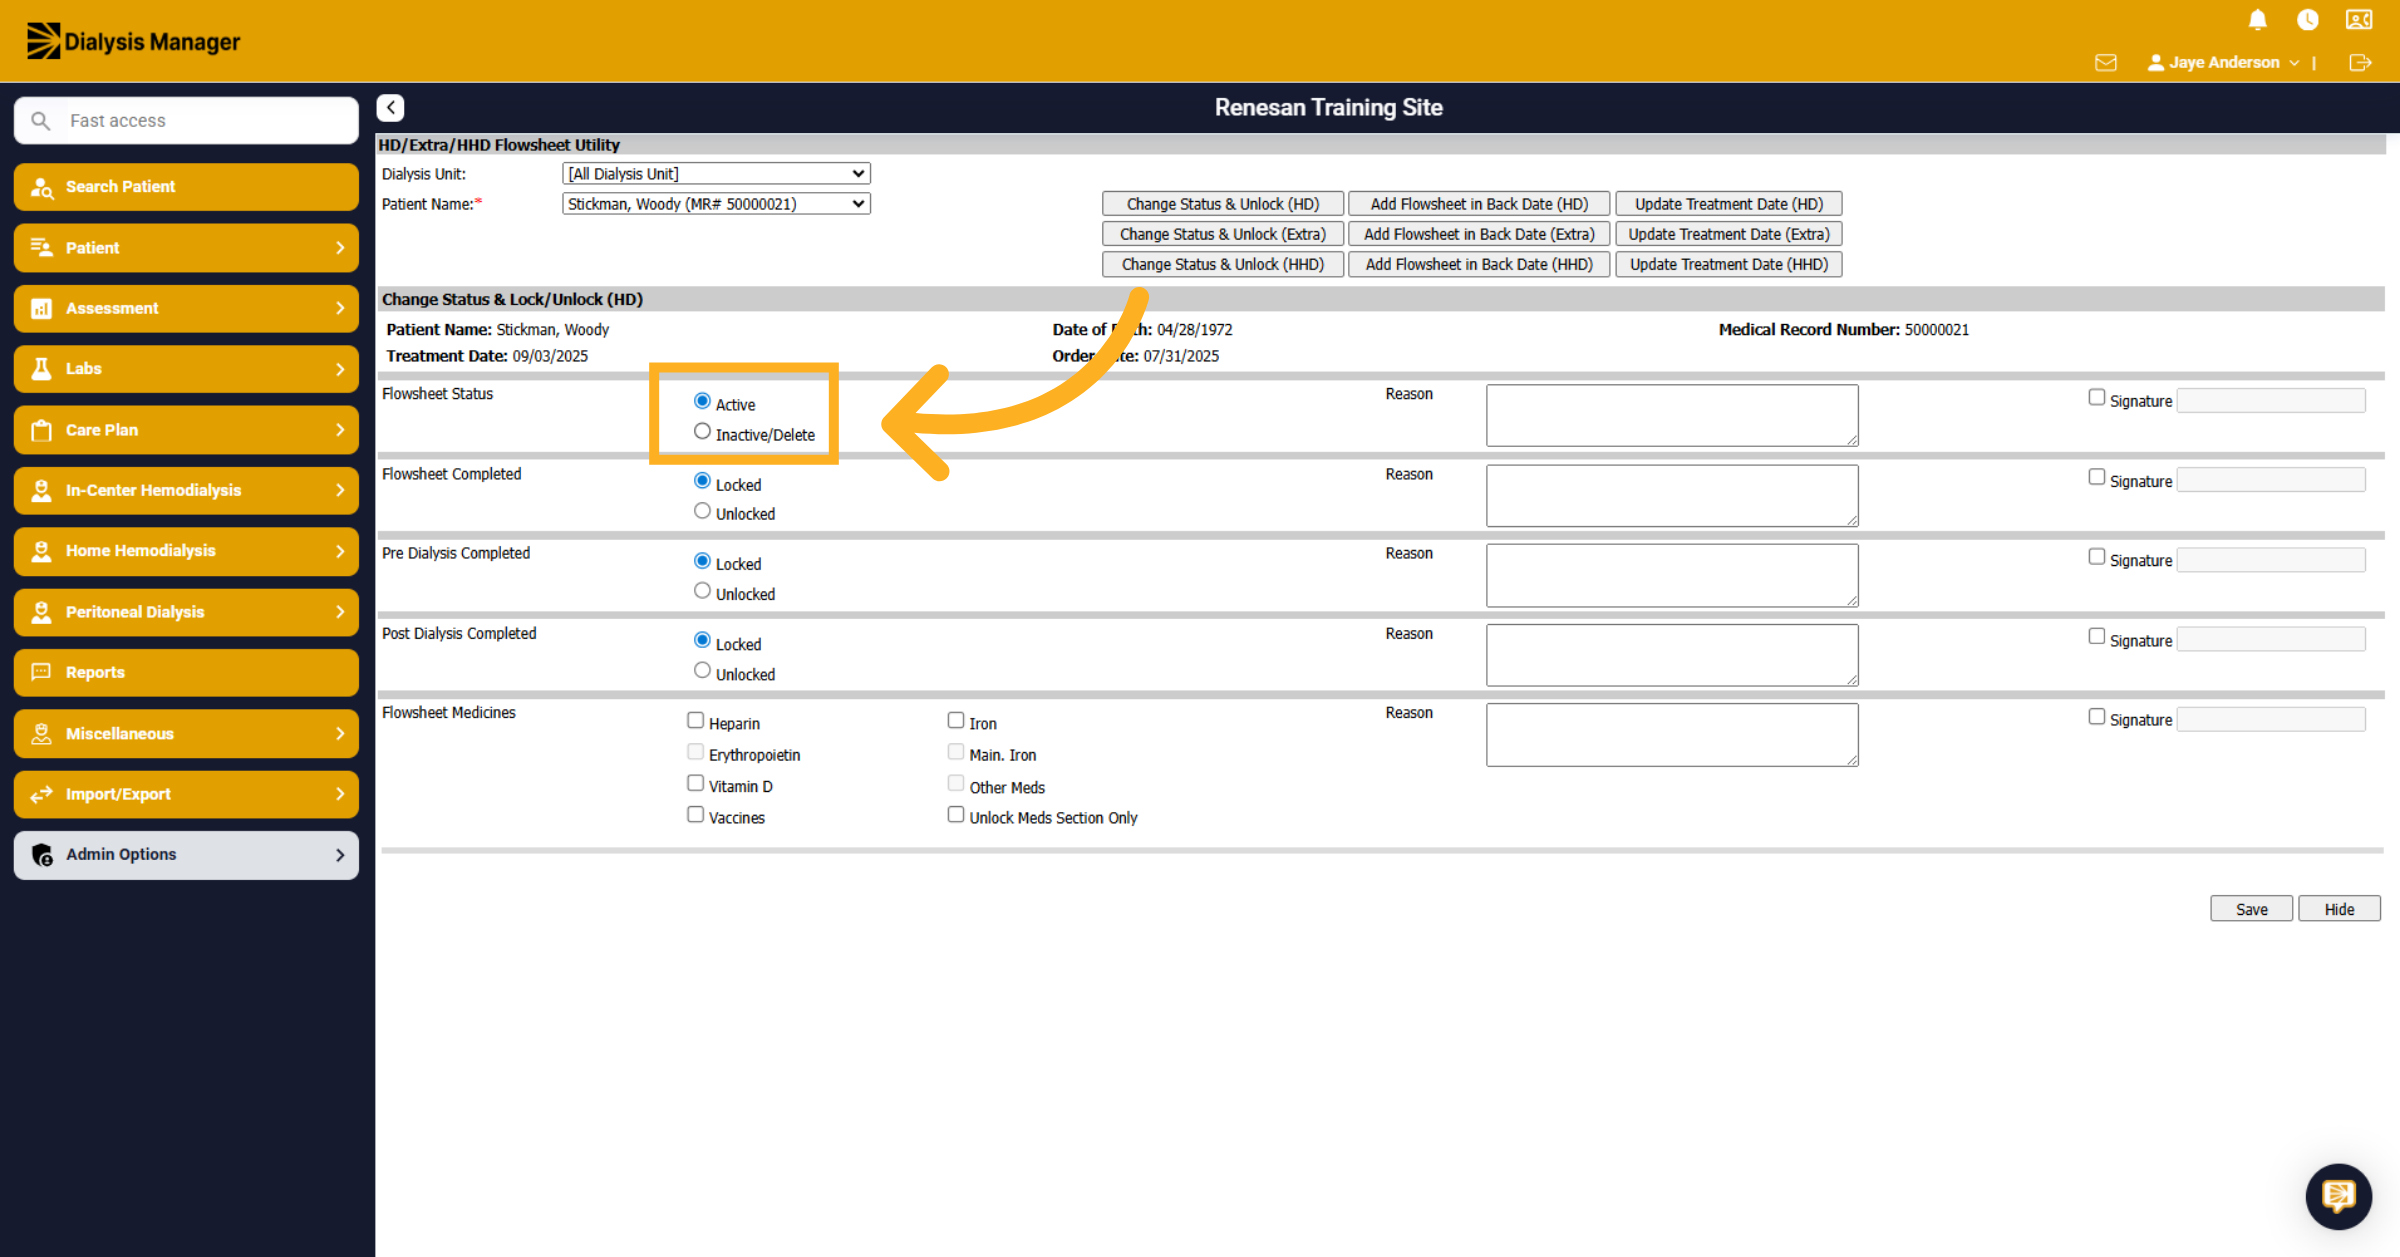Image resolution: width=2400 pixels, height=1257 pixels.
Task: Click the logout icon
Action: click(2360, 63)
